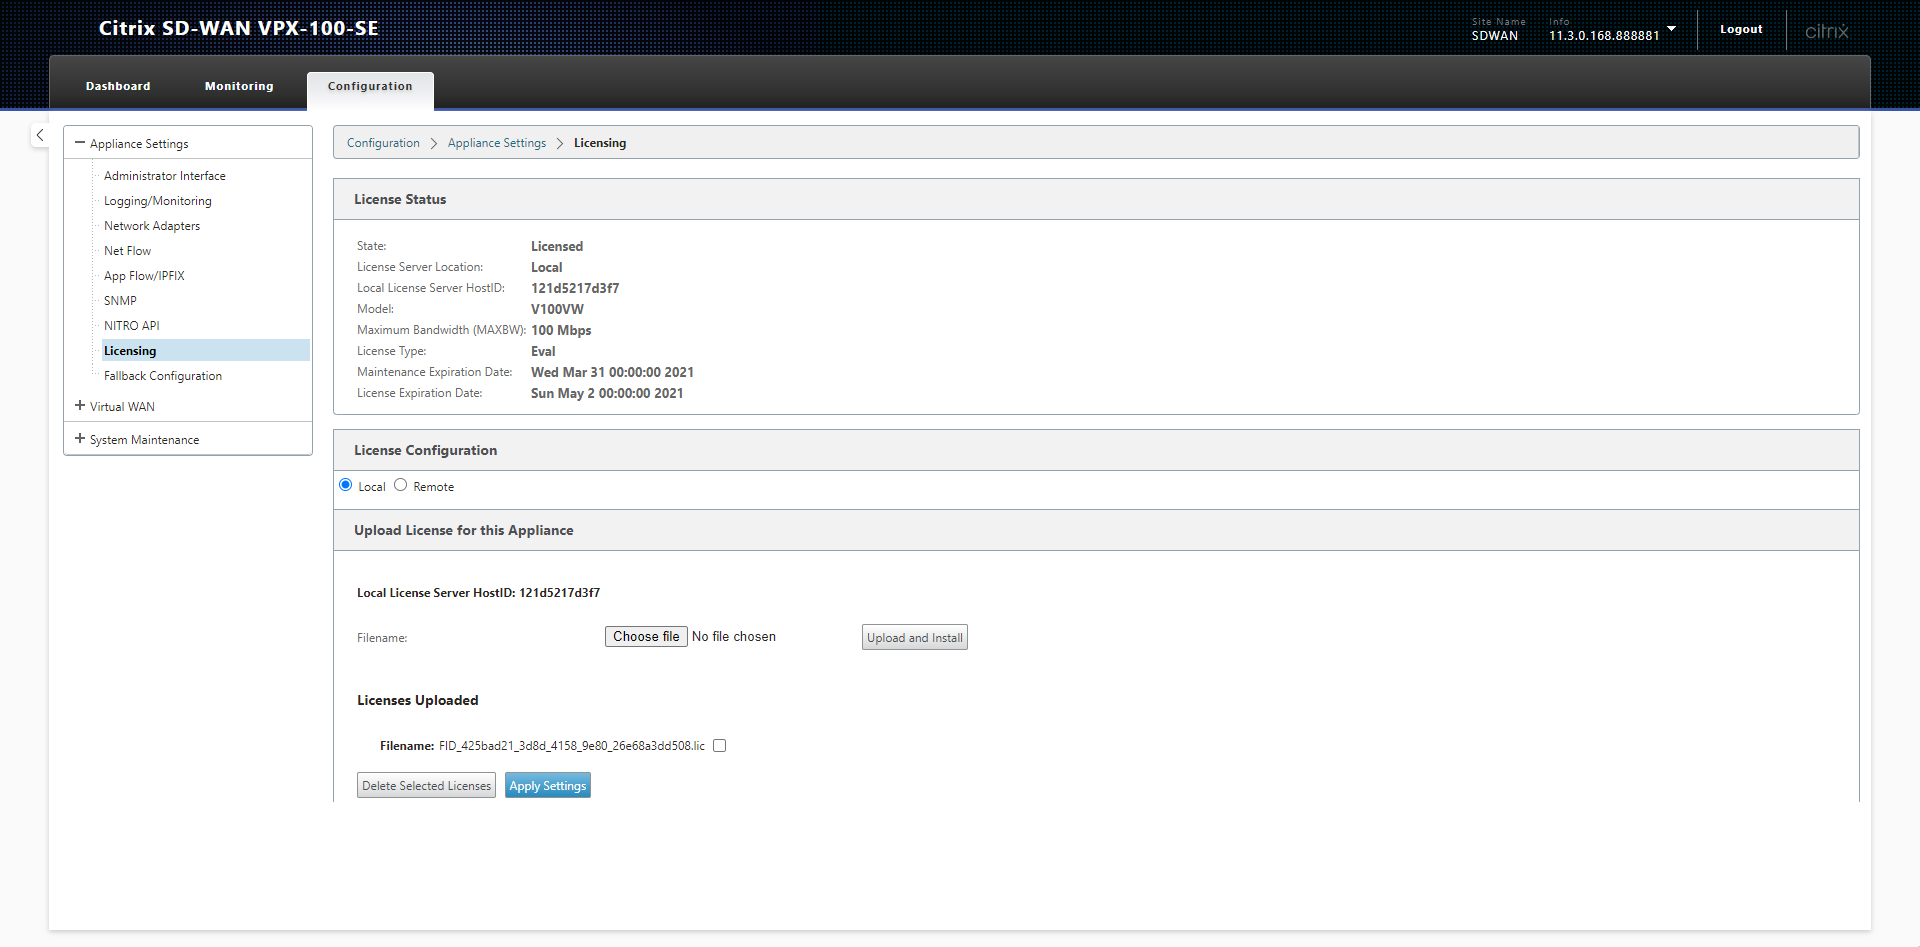Image resolution: width=1920 pixels, height=947 pixels.
Task: Click Apply Settings button
Action: pyautogui.click(x=547, y=786)
